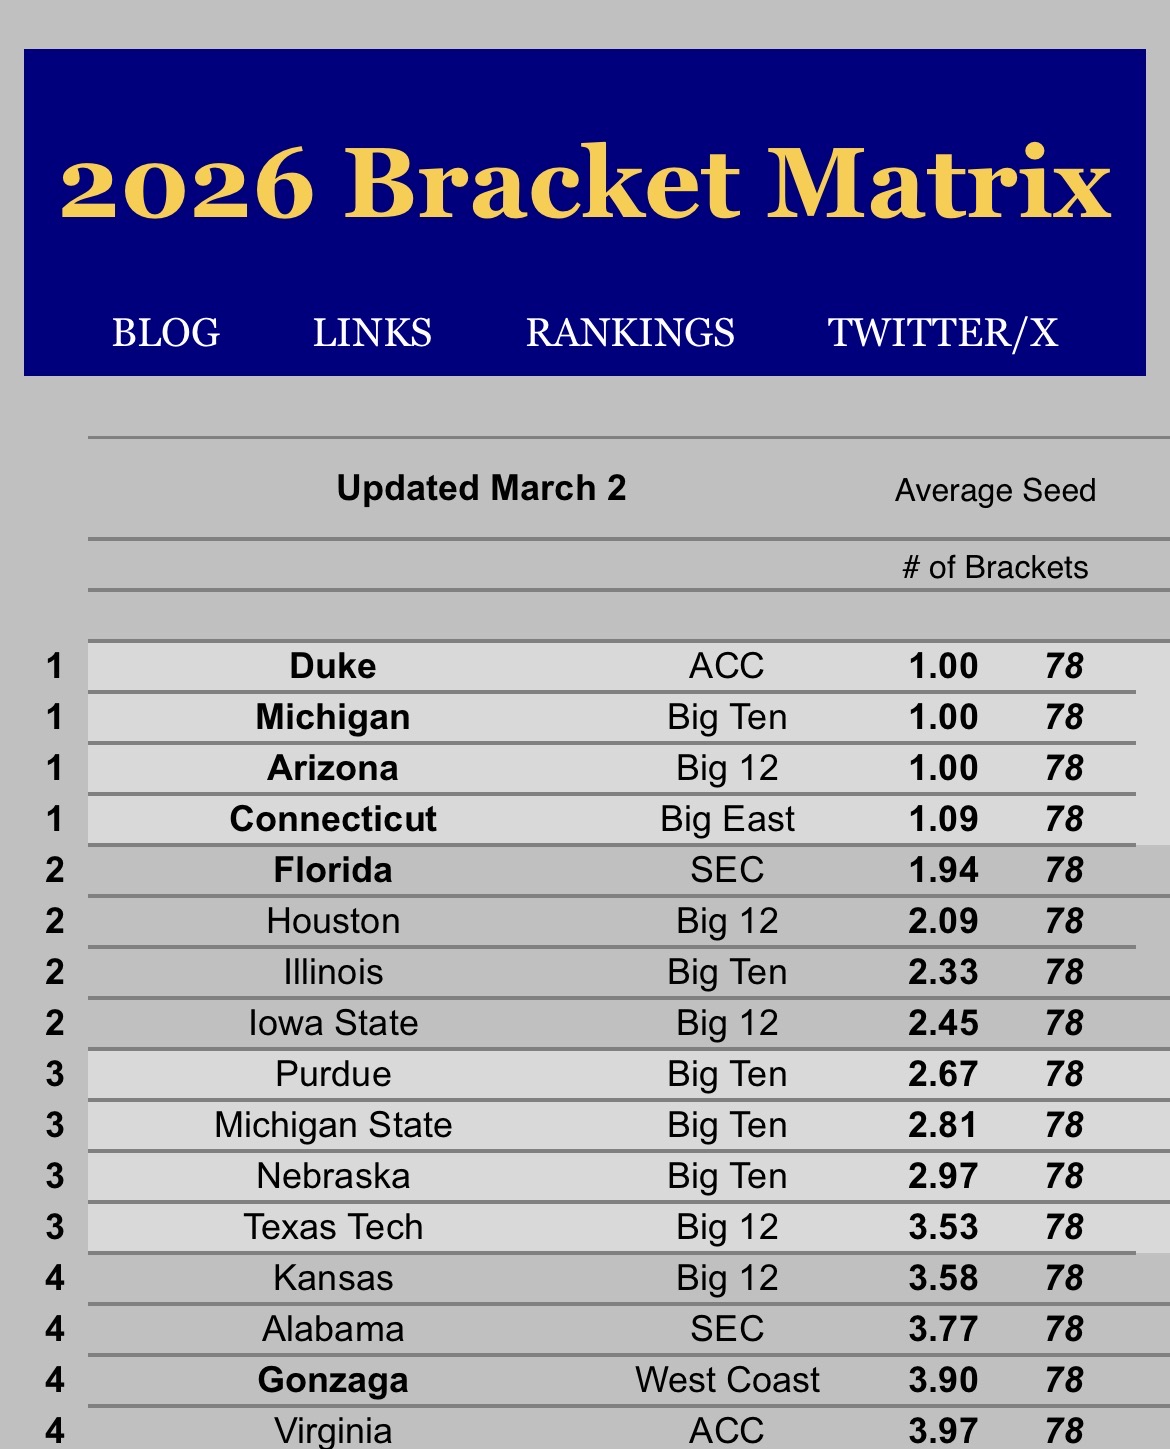Viewport: 1170px width, 1449px height.
Task: Click the Michigan team name
Action: tap(333, 717)
